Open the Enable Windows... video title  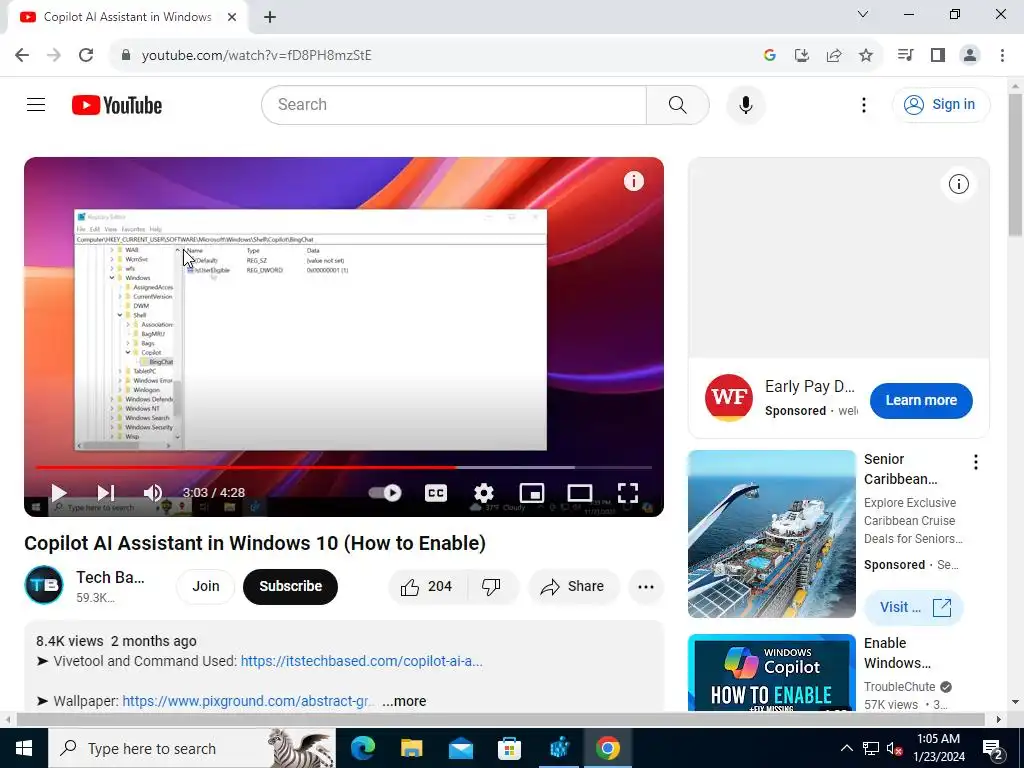click(897, 653)
